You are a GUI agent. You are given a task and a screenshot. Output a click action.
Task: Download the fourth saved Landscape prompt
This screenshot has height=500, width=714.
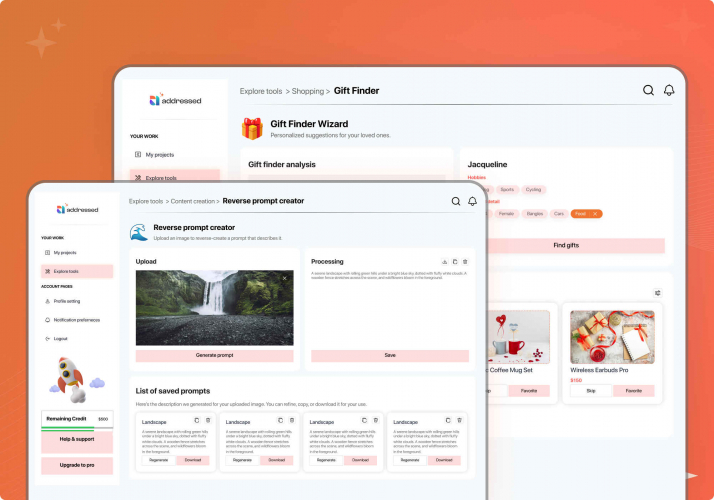tap(444, 460)
